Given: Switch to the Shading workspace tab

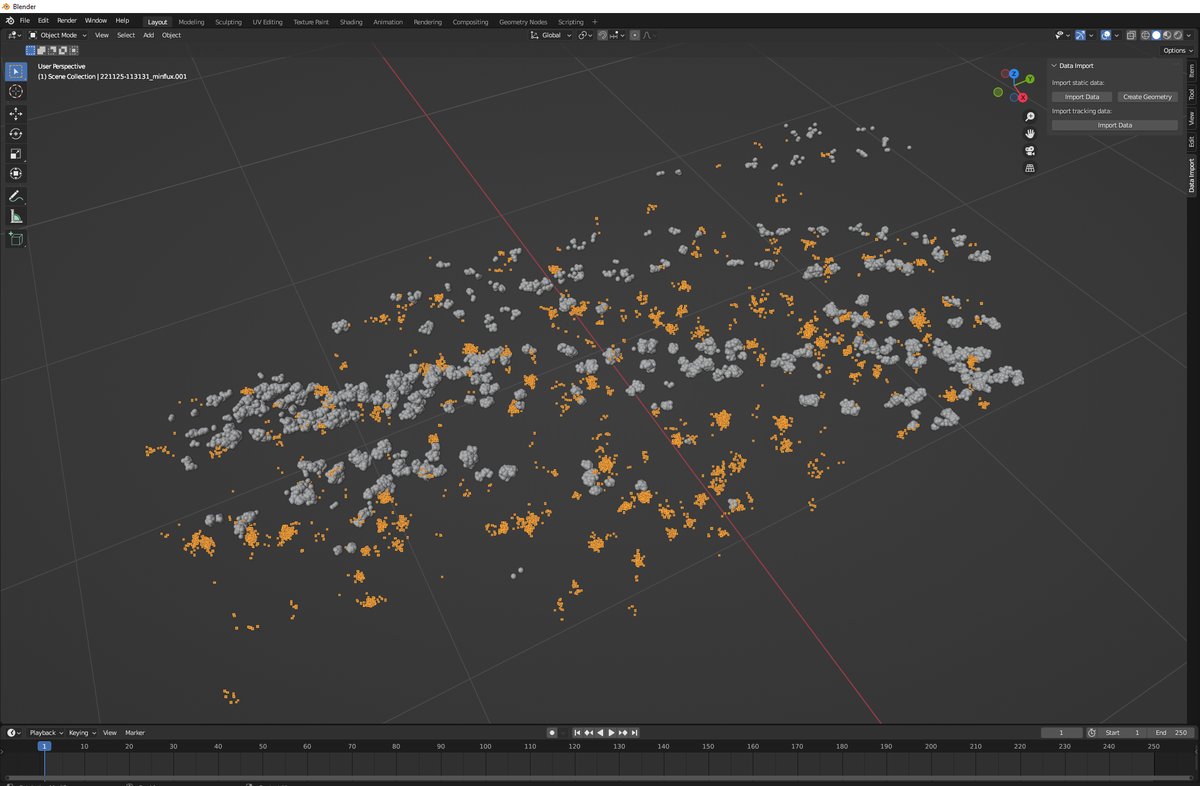Looking at the screenshot, I should tap(351, 21).
